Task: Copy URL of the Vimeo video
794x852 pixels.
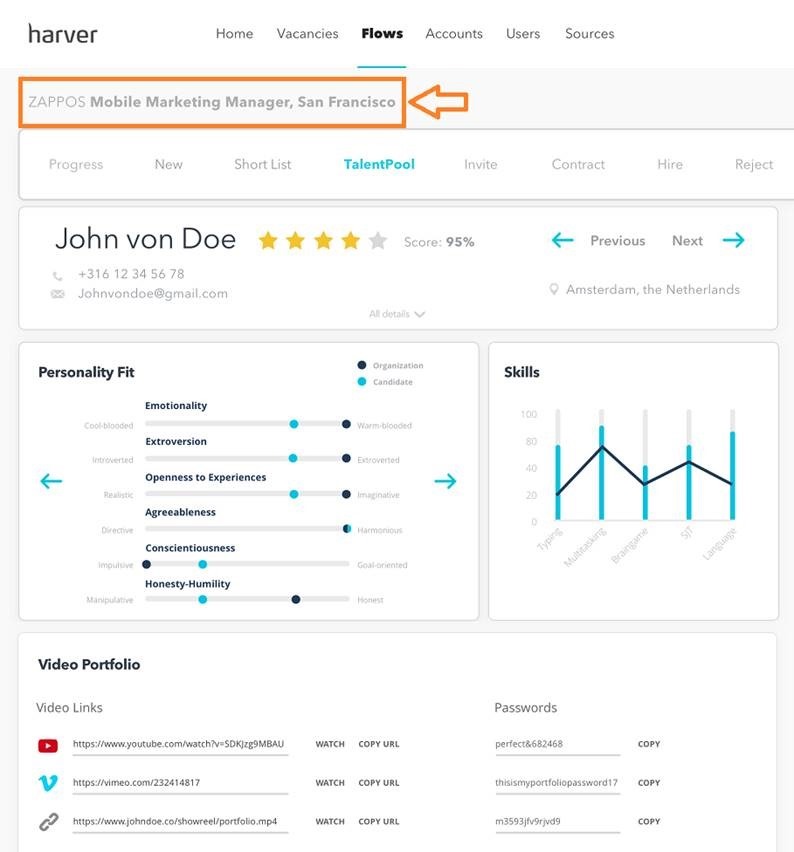Action: tap(378, 783)
